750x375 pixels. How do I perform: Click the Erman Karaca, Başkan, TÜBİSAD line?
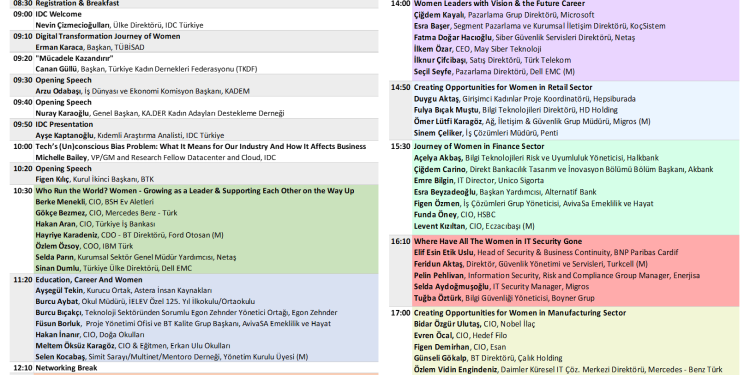click(x=90, y=47)
